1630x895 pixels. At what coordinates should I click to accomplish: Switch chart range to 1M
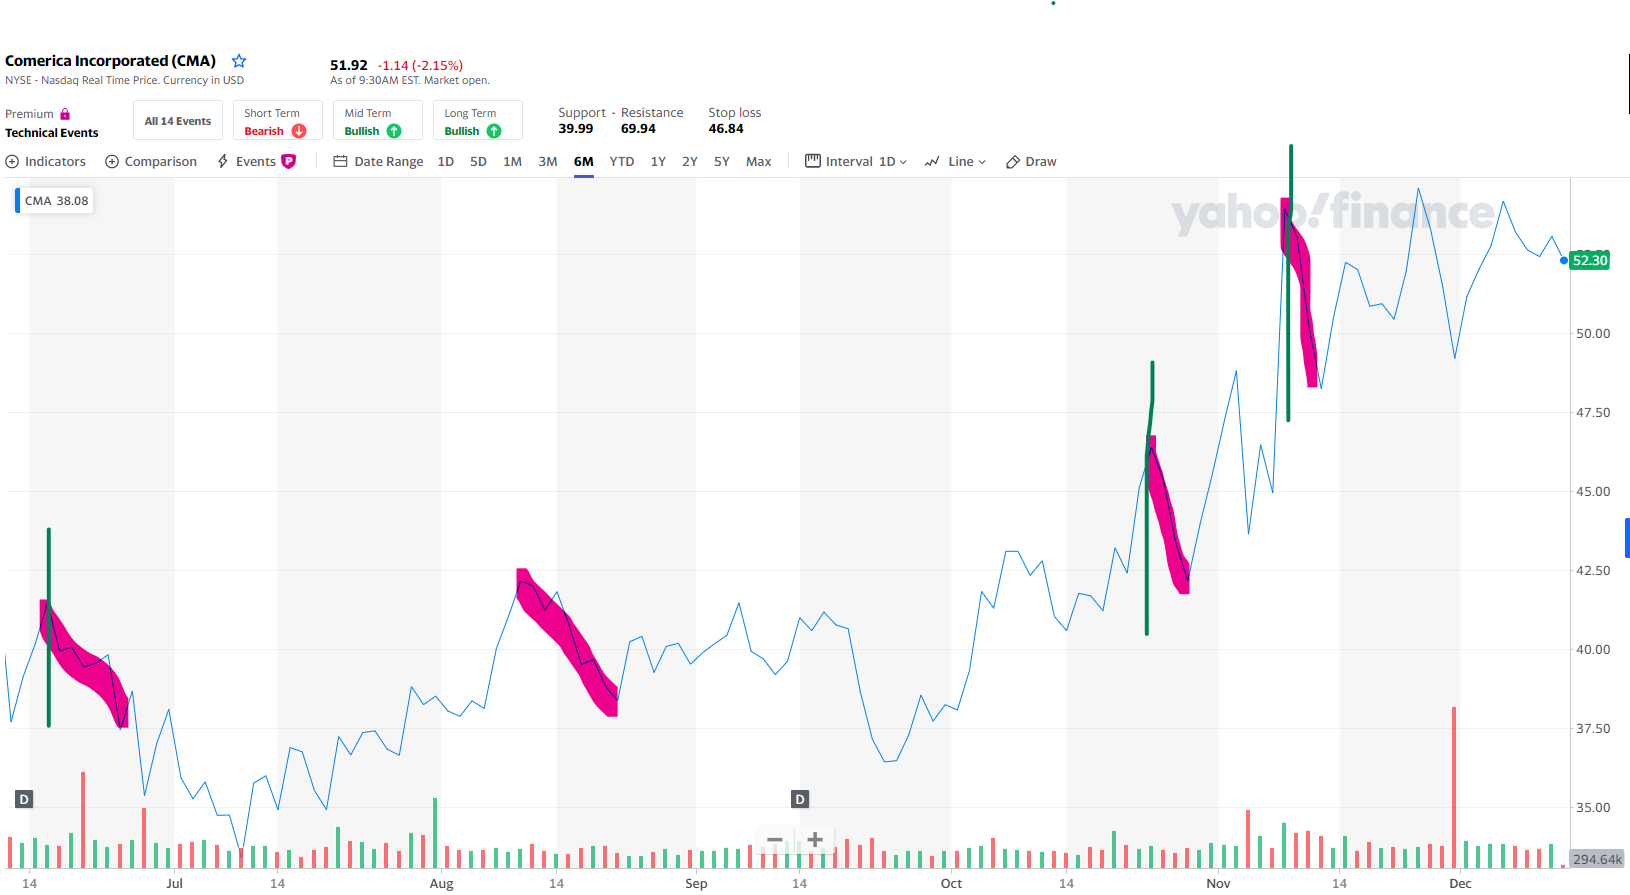pos(512,162)
